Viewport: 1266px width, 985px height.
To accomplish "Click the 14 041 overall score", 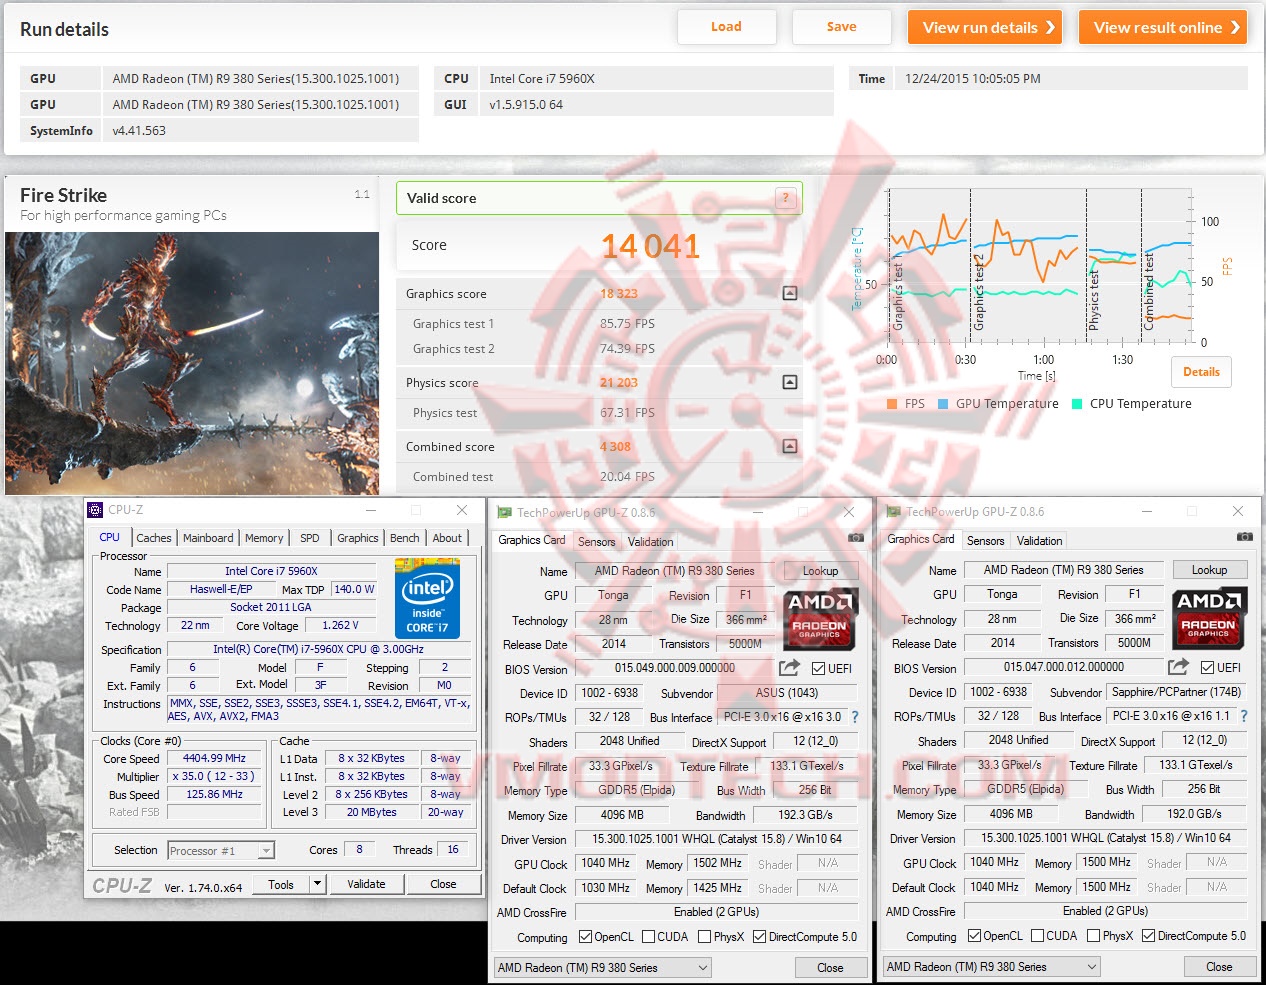I will click(x=651, y=245).
